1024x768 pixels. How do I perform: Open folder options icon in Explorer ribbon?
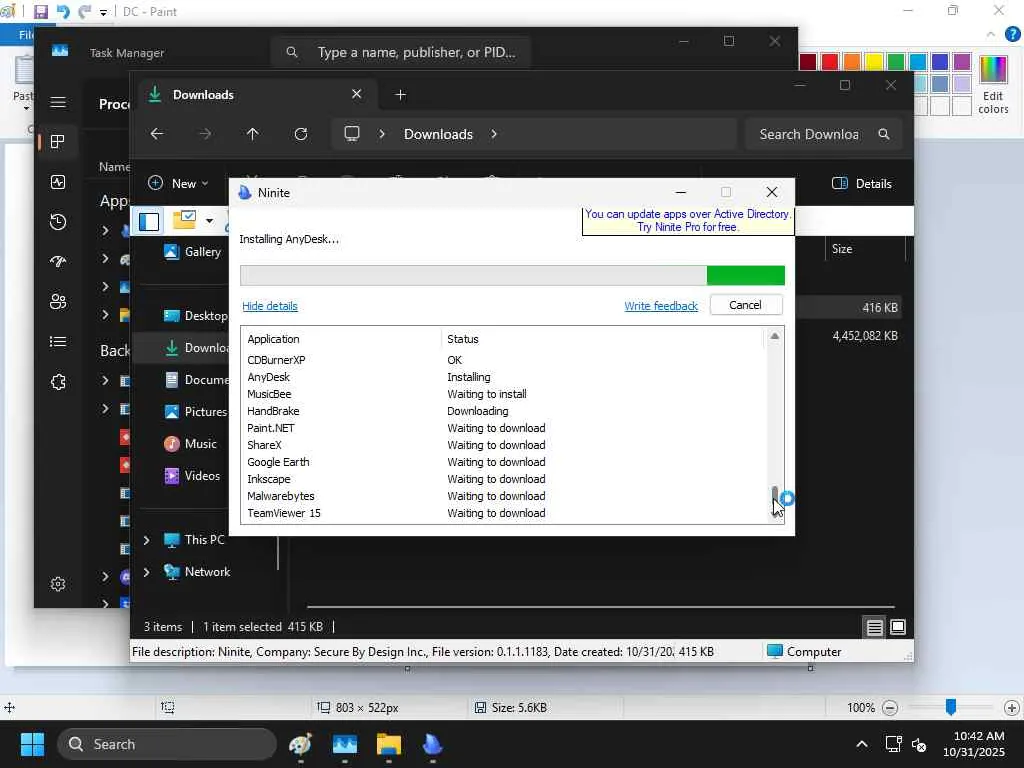click(x=185, y=220)
